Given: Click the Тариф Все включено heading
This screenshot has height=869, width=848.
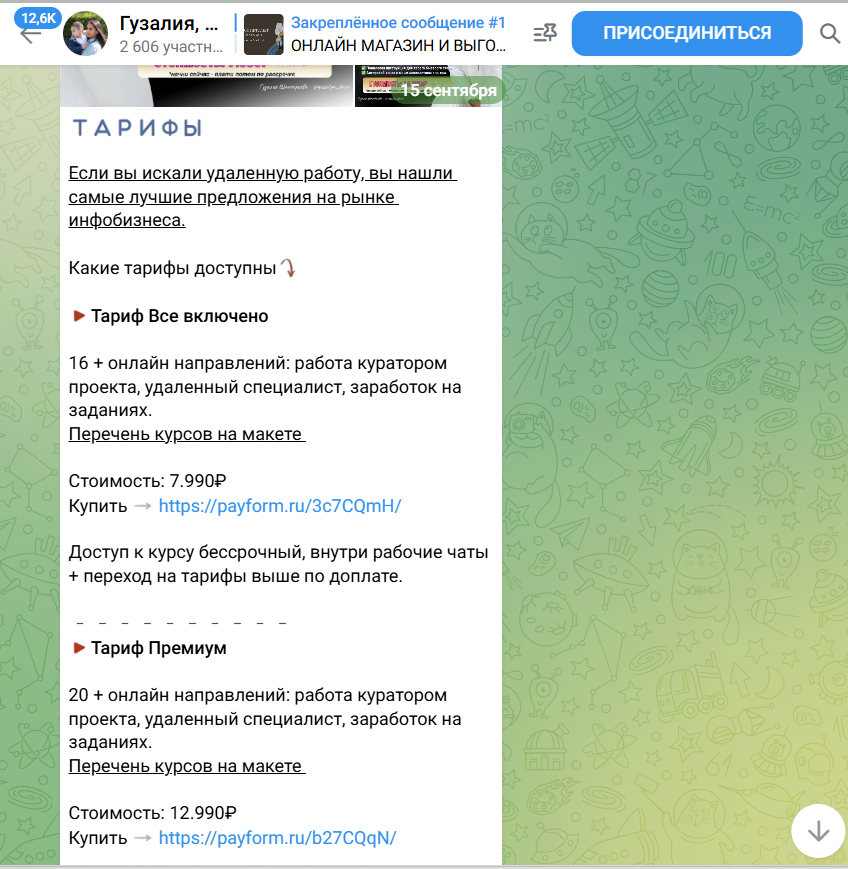Looking at the screenshot, I should pos(179,316).
